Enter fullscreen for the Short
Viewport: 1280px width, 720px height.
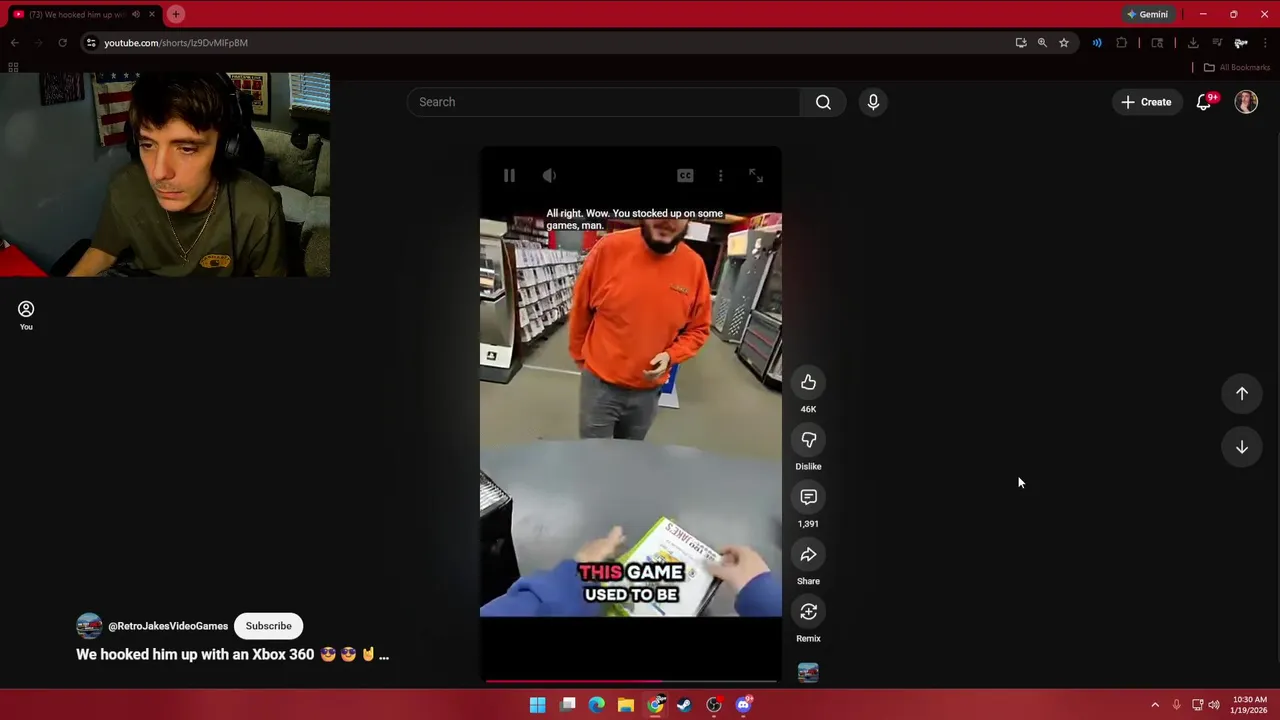click(x=756, y=176)
